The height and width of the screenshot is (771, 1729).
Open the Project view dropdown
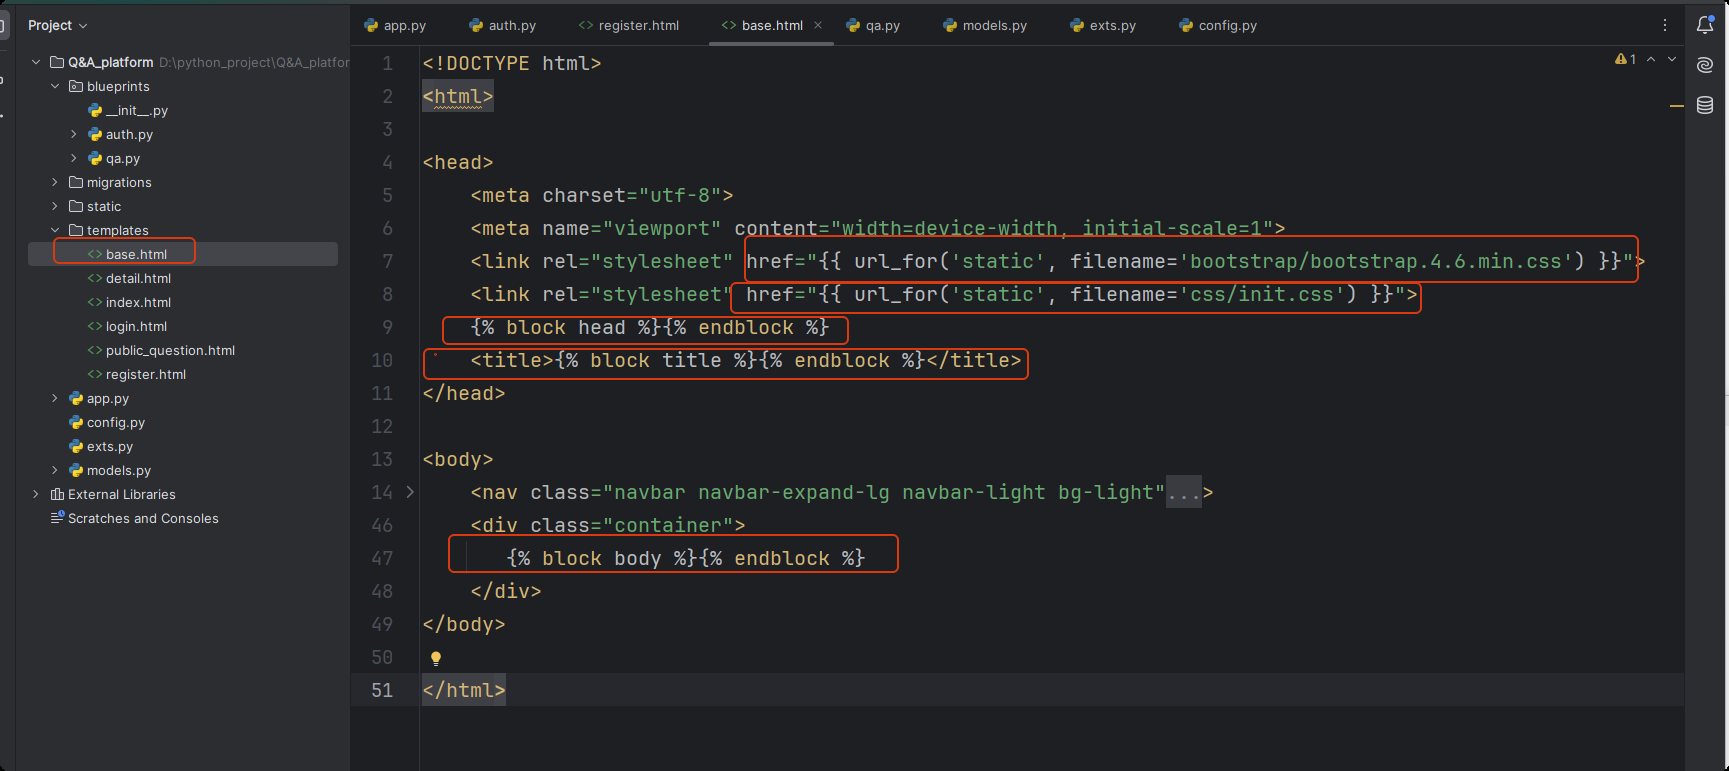[58, 25]
